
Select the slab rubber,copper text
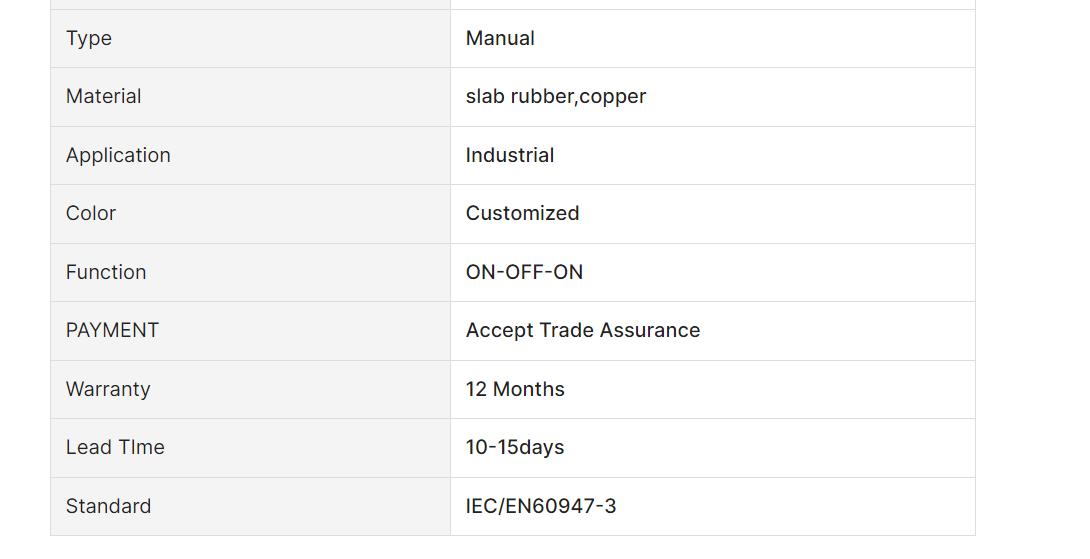pos(555,97)
